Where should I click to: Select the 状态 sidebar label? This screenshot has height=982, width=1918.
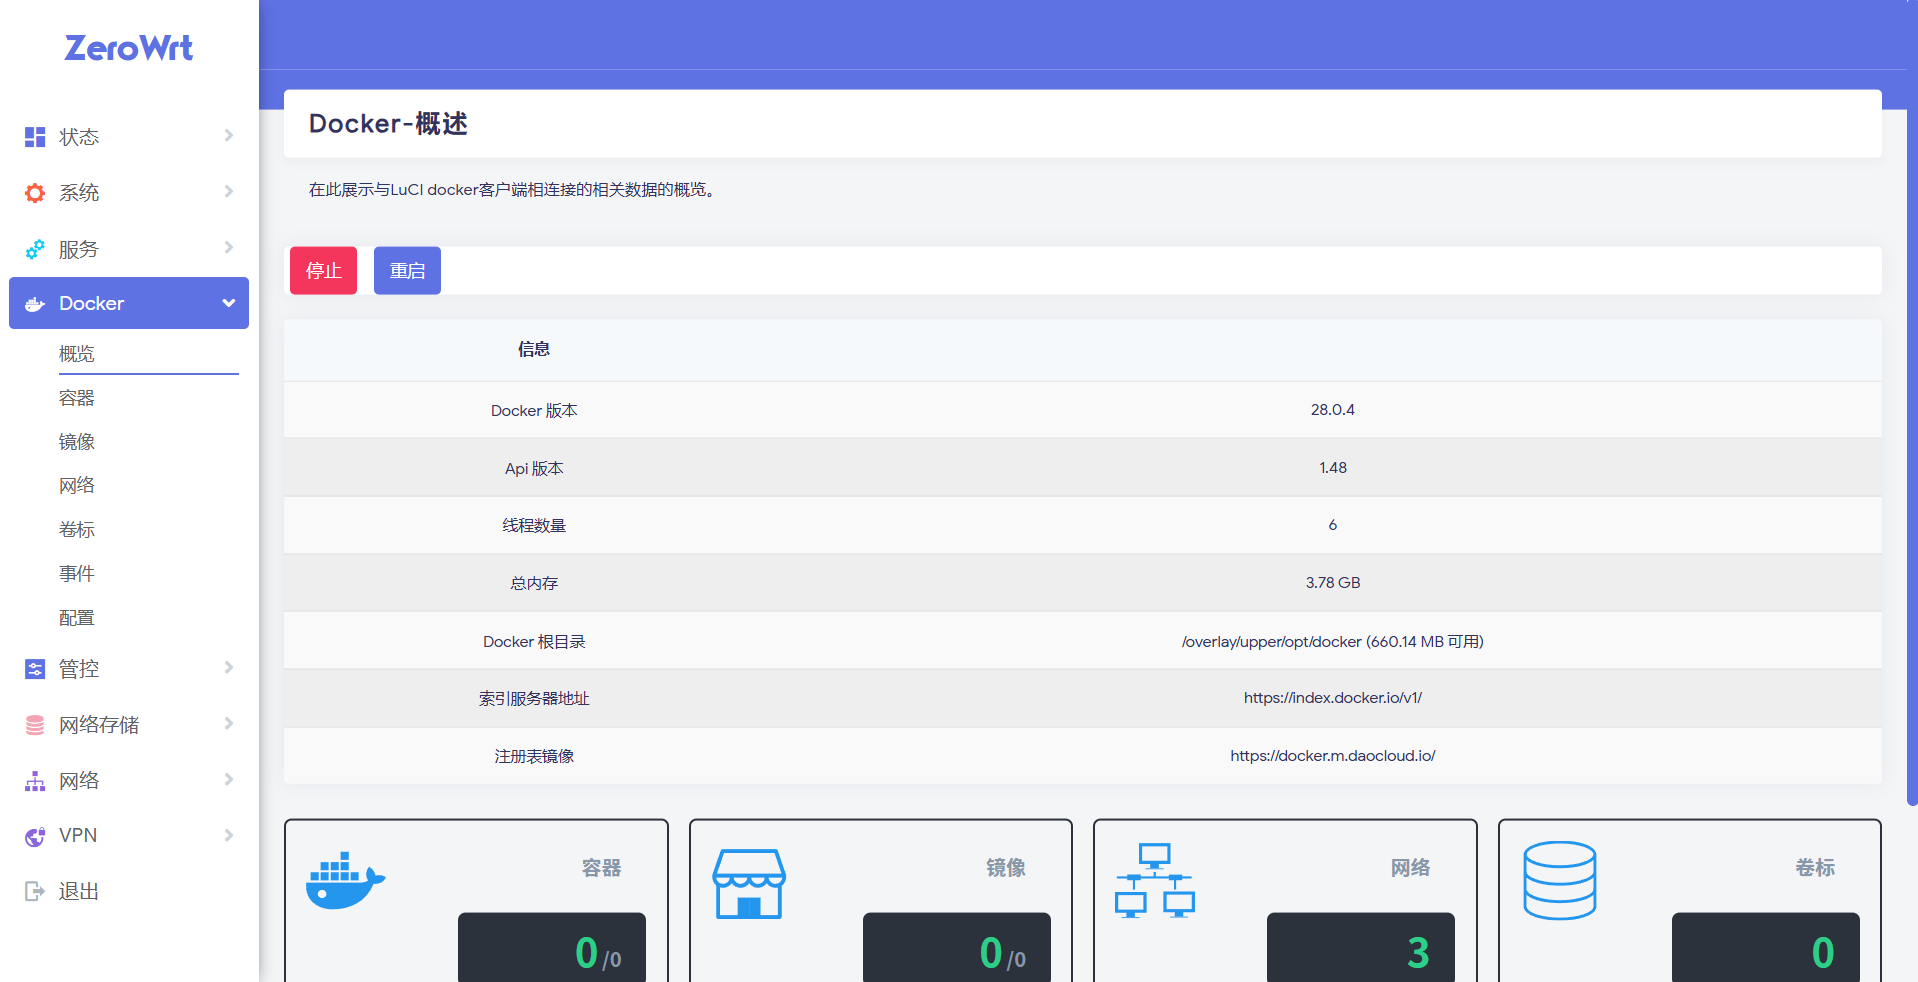click(x=79, y=137)
